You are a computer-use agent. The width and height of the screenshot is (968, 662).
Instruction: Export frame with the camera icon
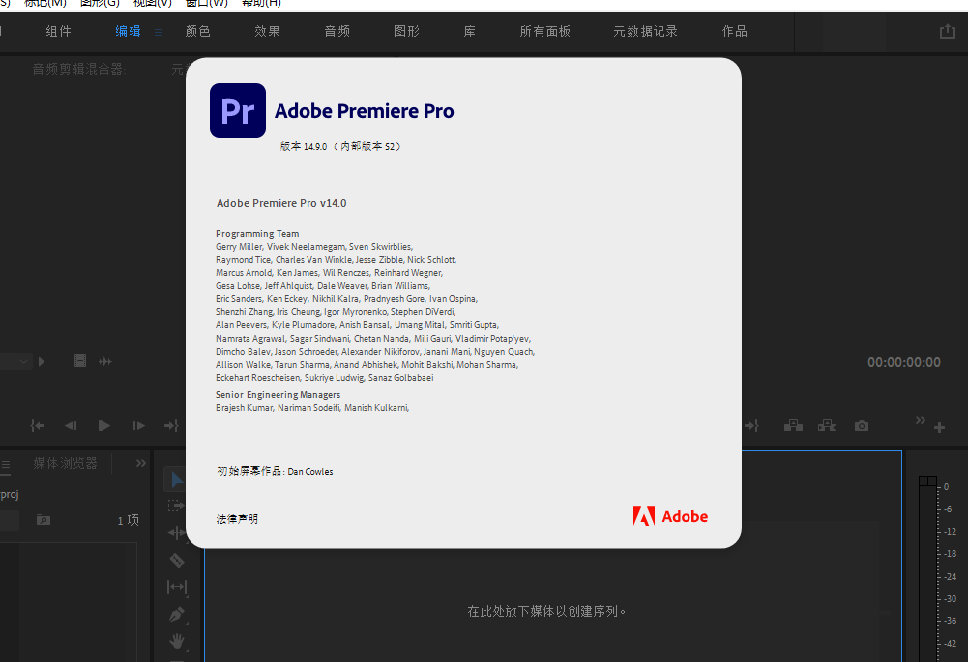861,425
